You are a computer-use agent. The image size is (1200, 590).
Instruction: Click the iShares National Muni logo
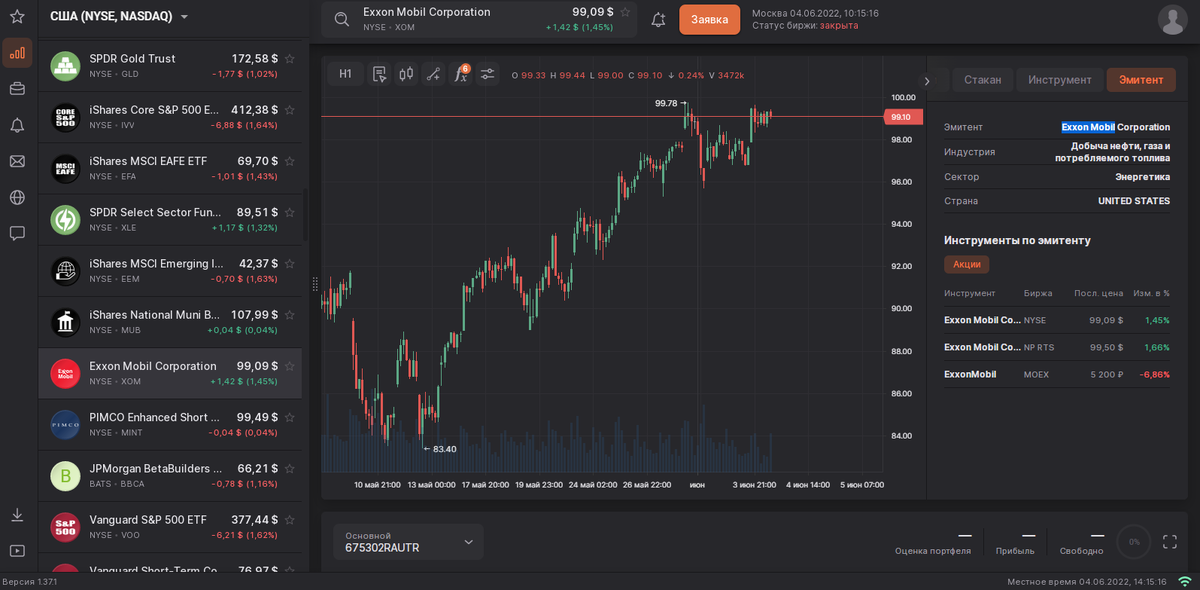[65, 322]
